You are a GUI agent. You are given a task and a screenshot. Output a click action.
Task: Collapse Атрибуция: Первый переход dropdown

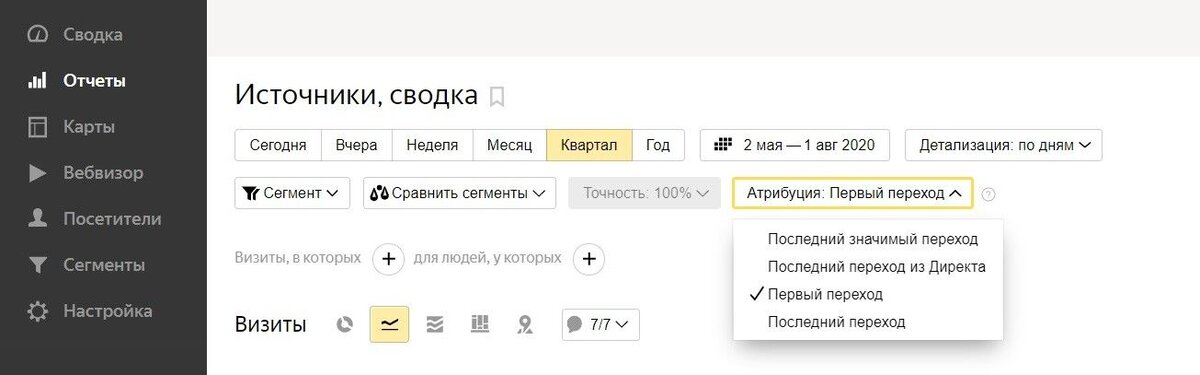click(x=853, y=193)
